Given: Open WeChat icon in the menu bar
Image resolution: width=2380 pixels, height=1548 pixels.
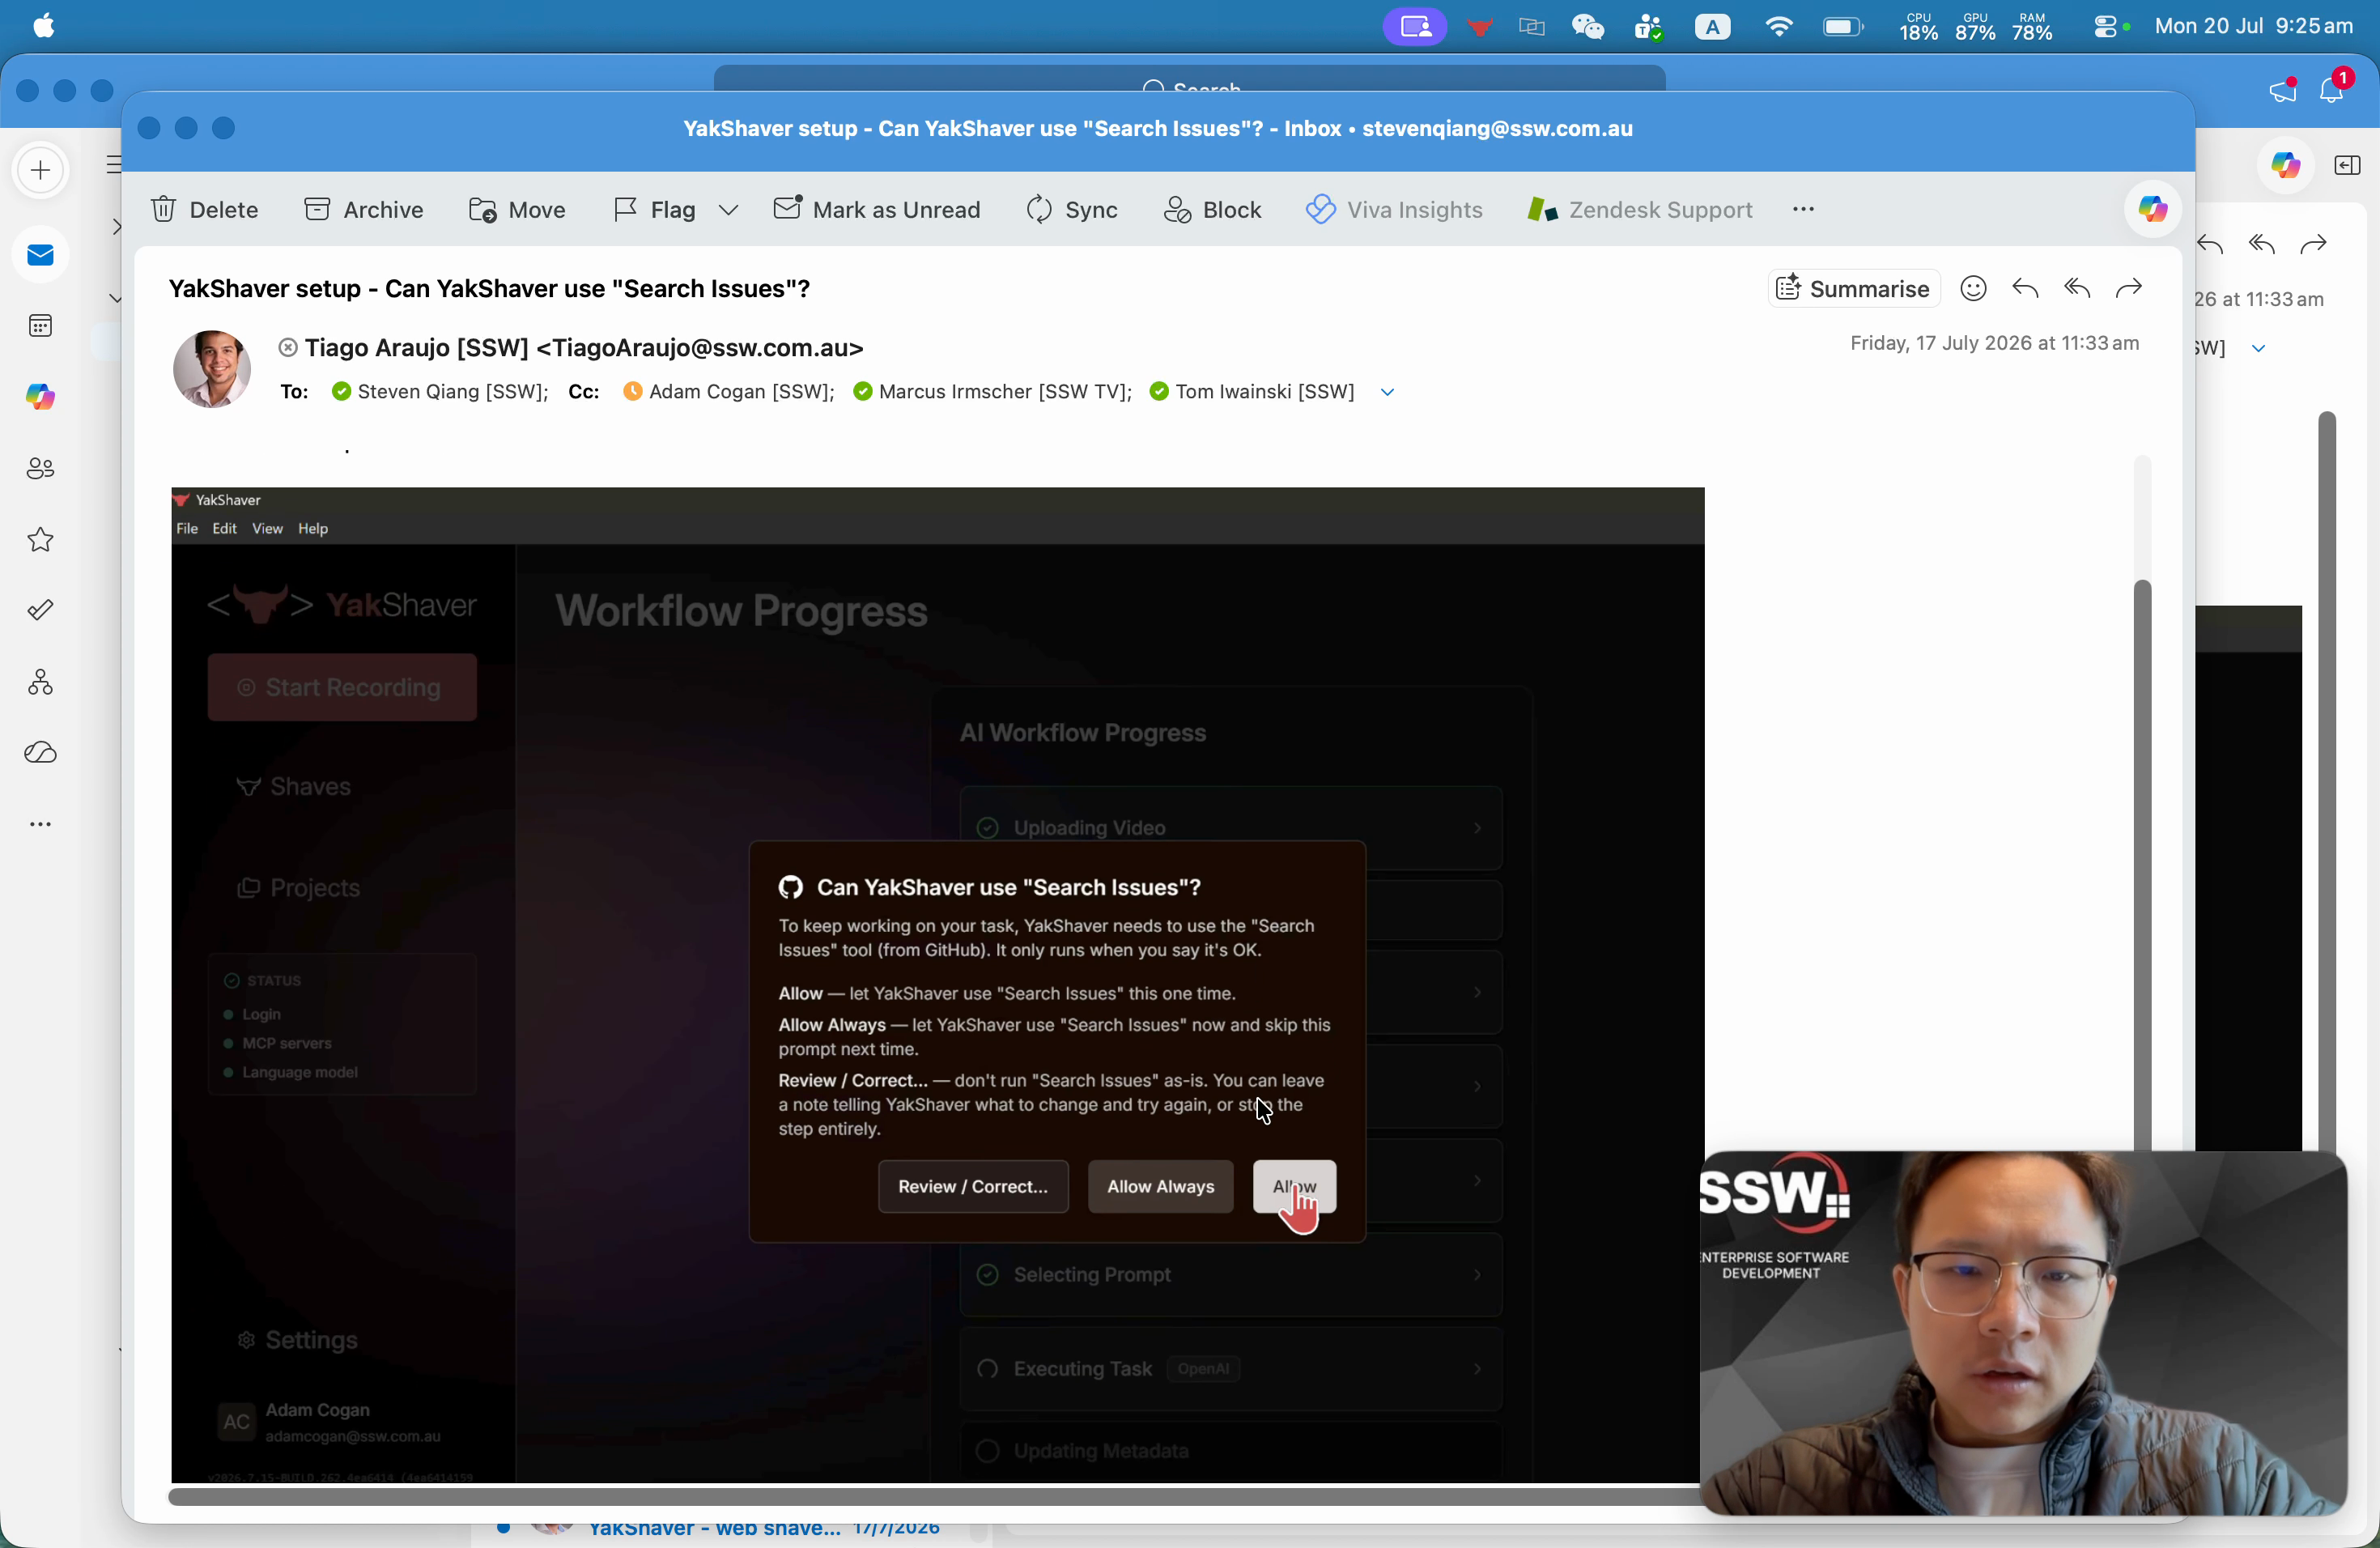Looking at the screenshot, I should [1588, 27].
